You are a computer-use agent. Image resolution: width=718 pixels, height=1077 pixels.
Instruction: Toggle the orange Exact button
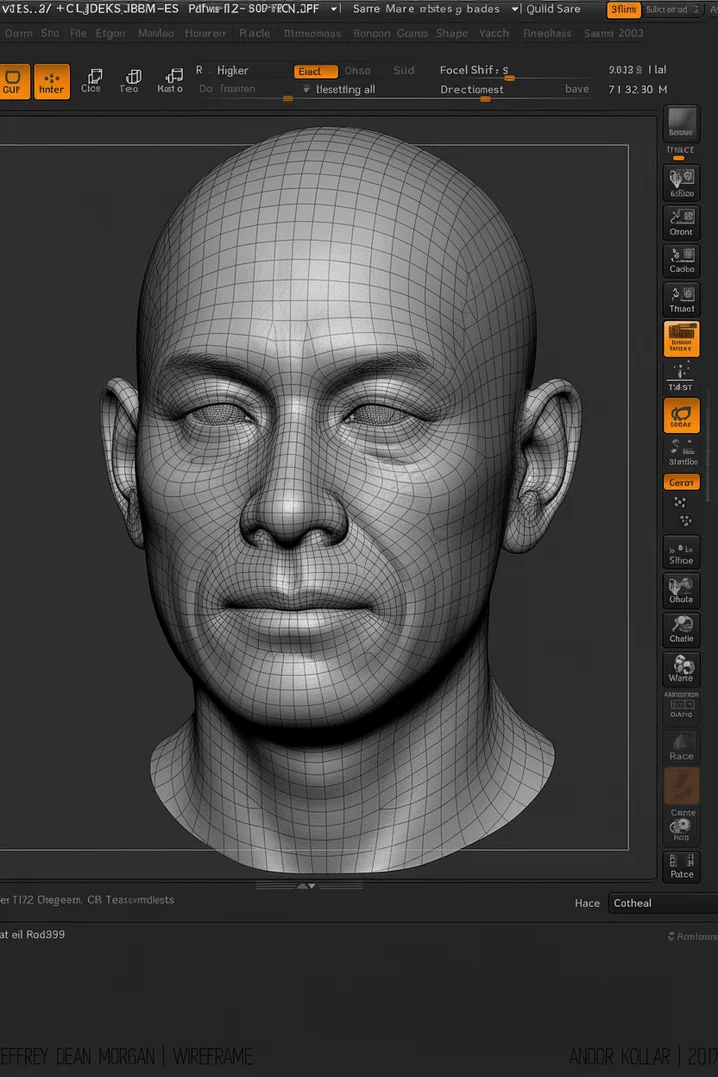[316, 71]
